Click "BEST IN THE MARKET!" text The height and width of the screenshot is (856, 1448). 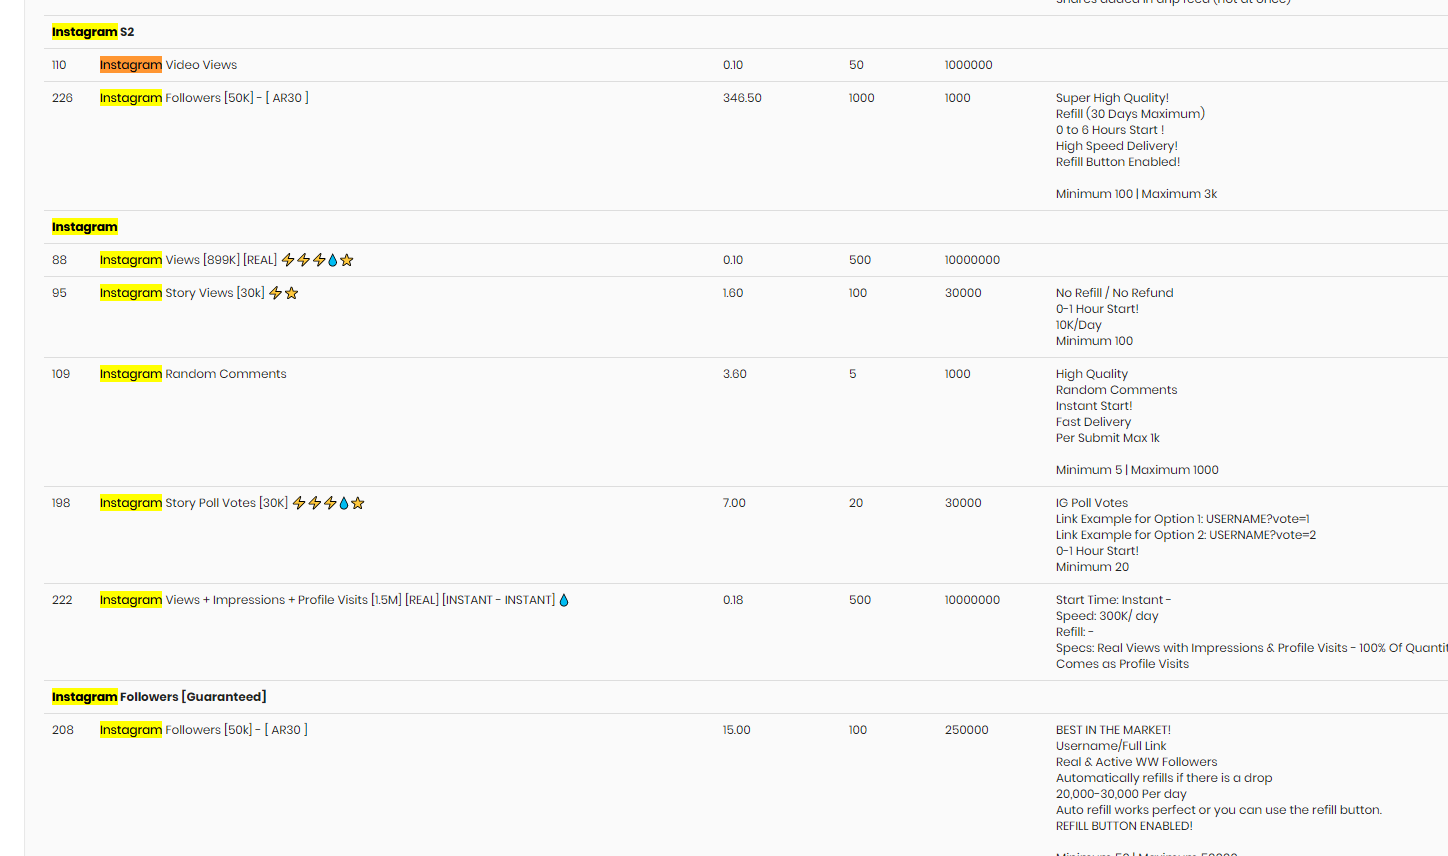(1113, 730)
